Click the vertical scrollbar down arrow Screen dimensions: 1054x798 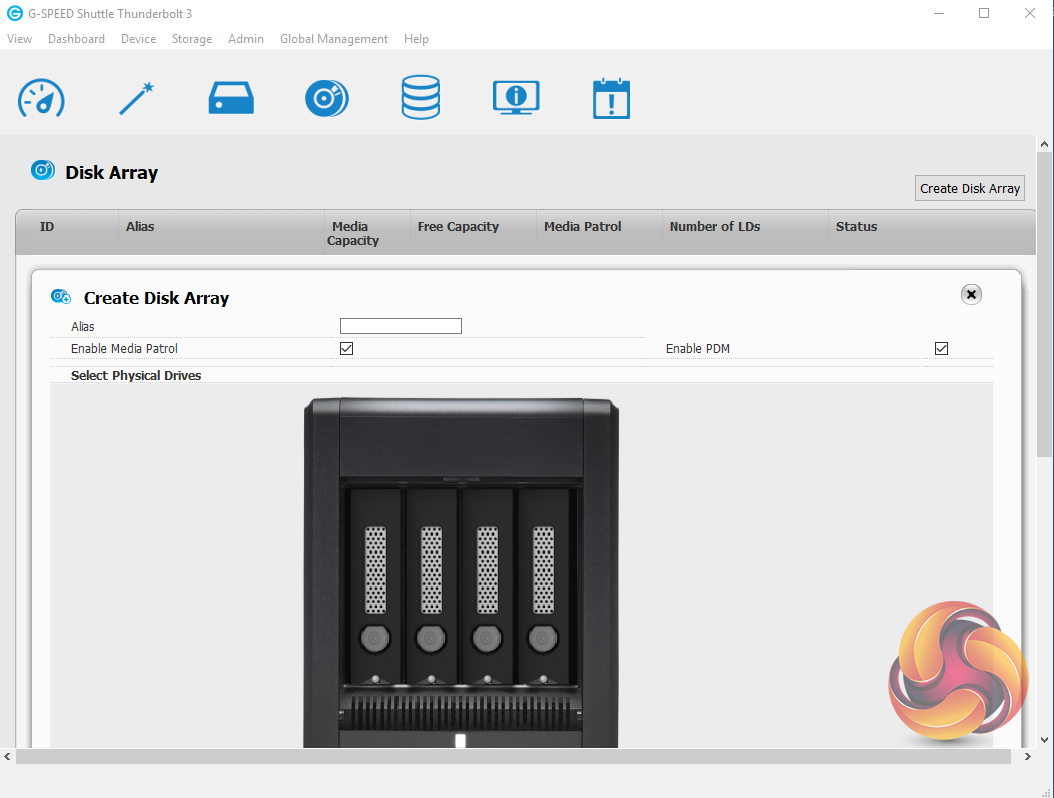[1044, 740]
